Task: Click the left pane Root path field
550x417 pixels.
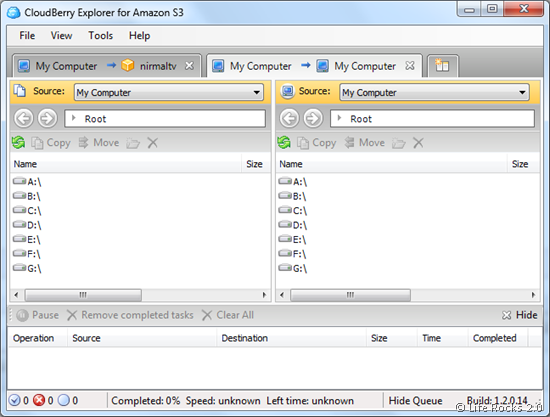Action: [165, 119]
